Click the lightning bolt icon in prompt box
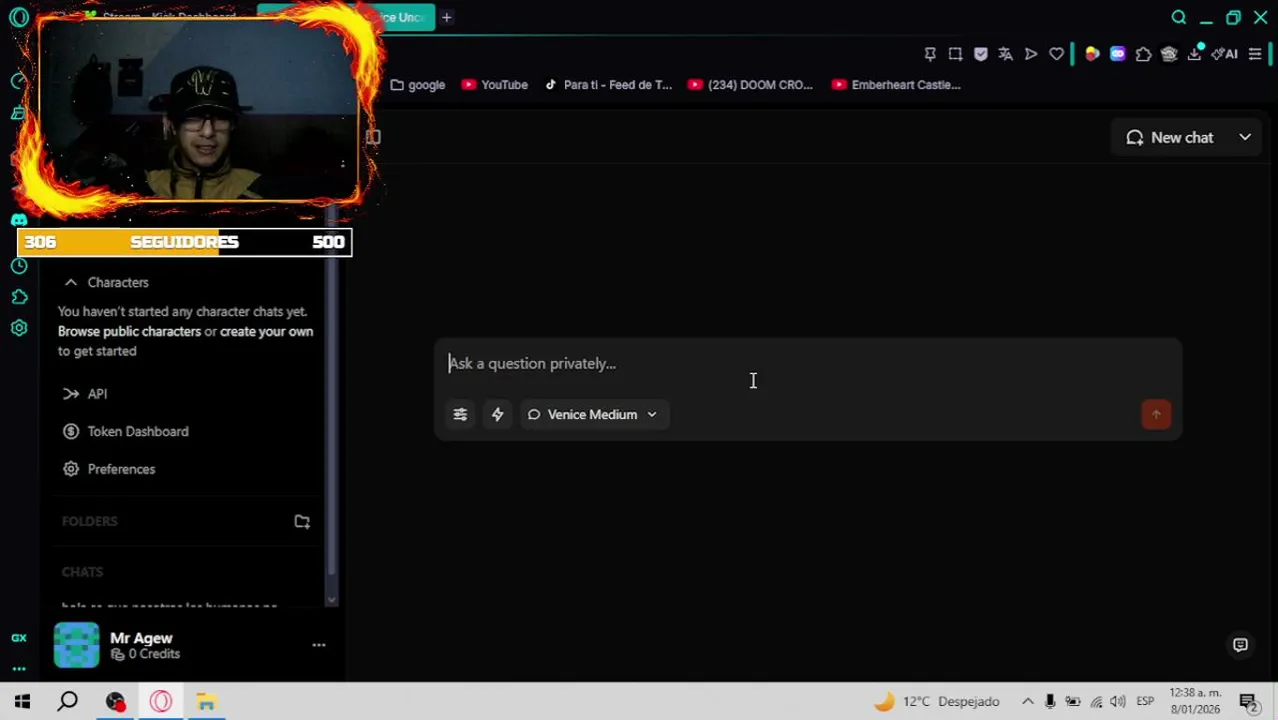Image resolution: width=1278 pixels, height=720 pixels. [x=497, y=414]
